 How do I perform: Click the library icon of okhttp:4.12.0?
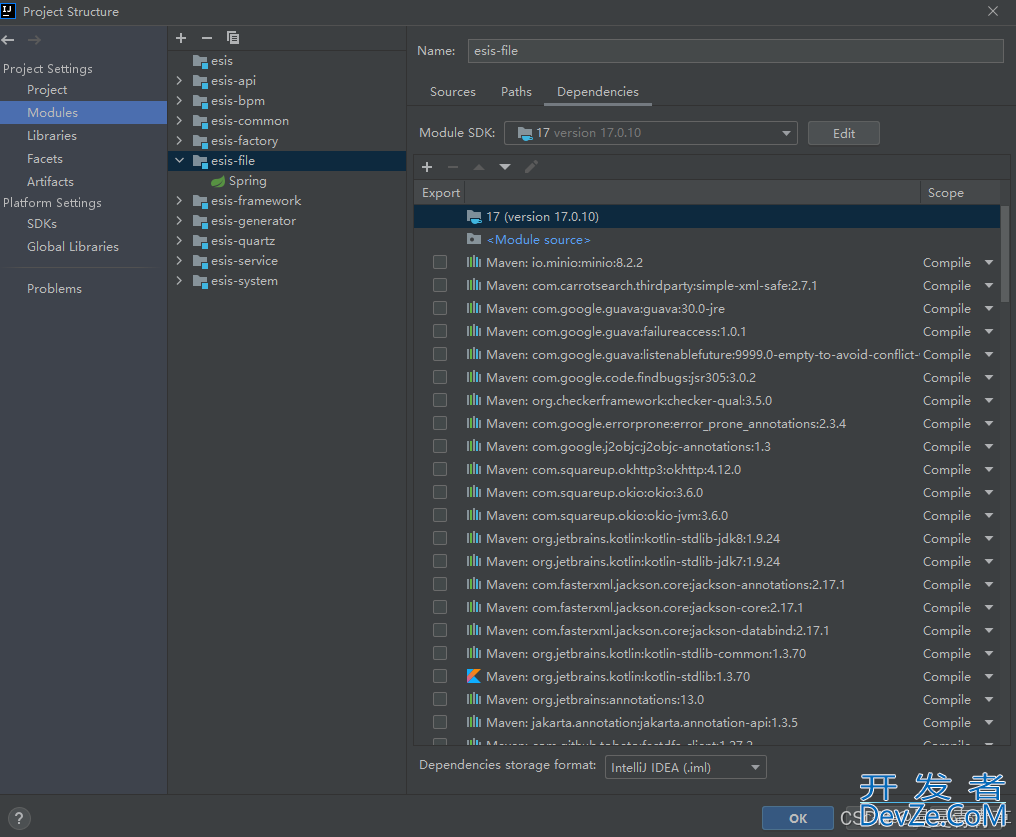[x=474, y=469]
